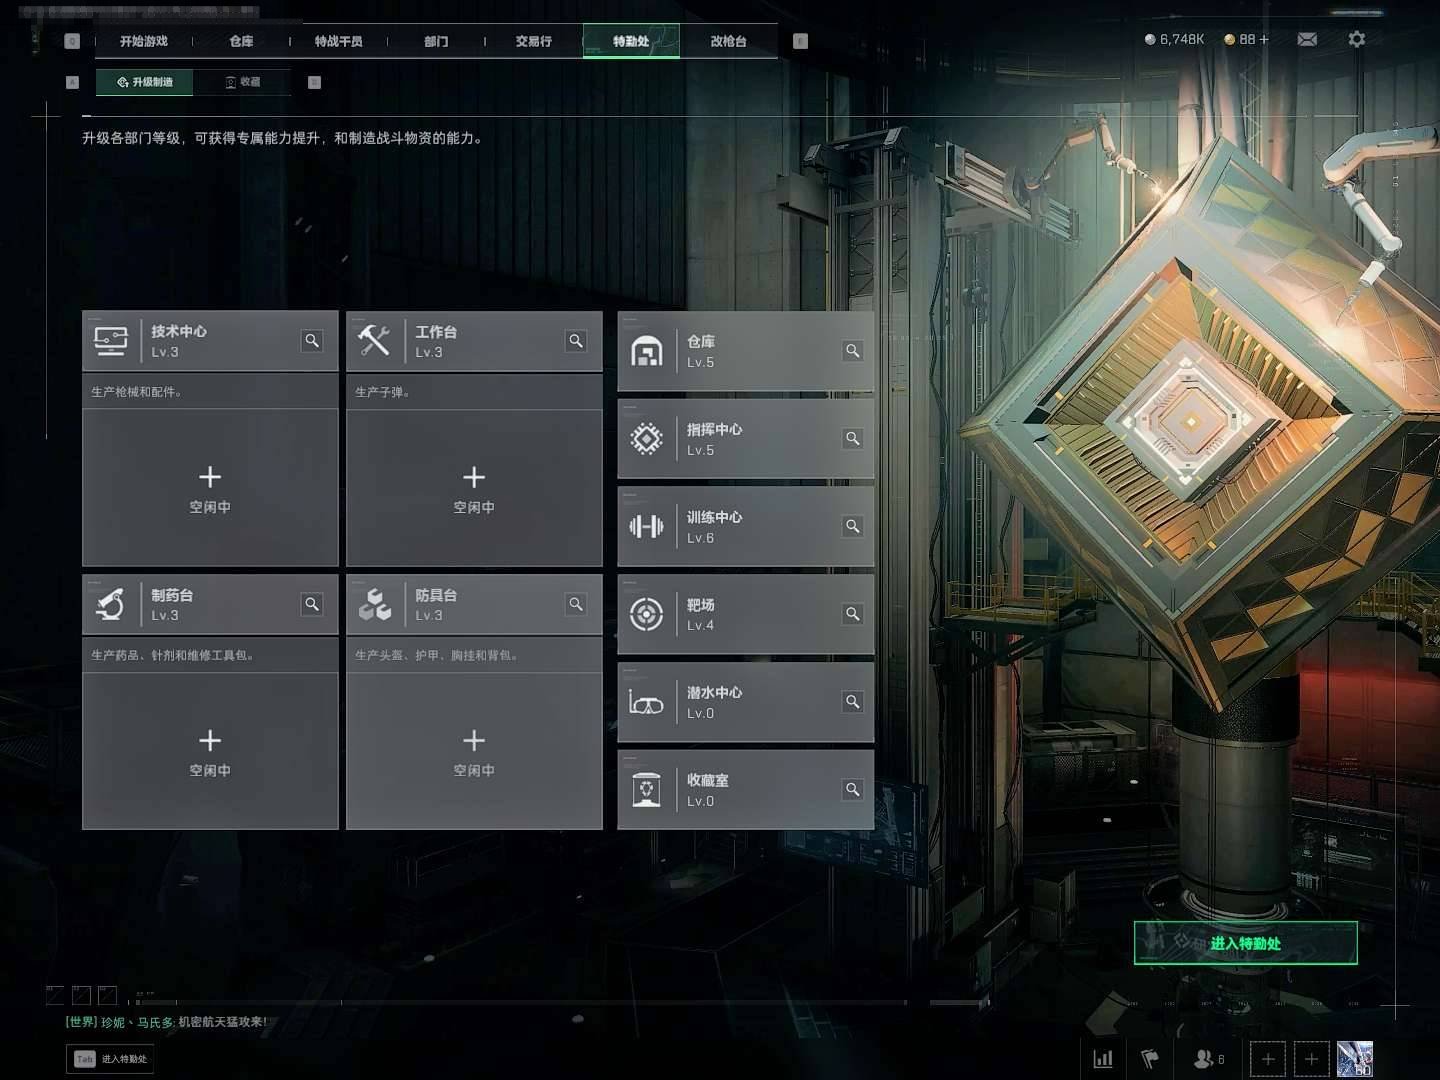Click the 靶场 target icon
This screenshot has width=1440, height=1080.
coord(647,614)
